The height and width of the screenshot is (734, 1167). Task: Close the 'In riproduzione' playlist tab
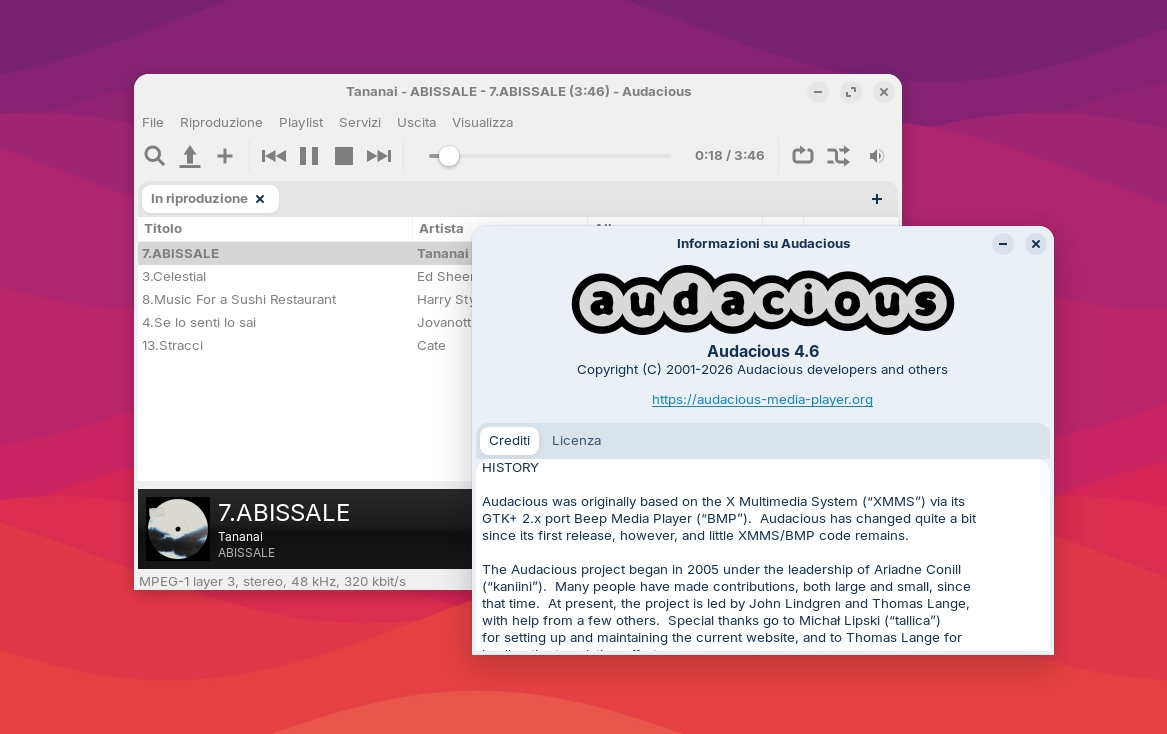click(x=260, y=199)
